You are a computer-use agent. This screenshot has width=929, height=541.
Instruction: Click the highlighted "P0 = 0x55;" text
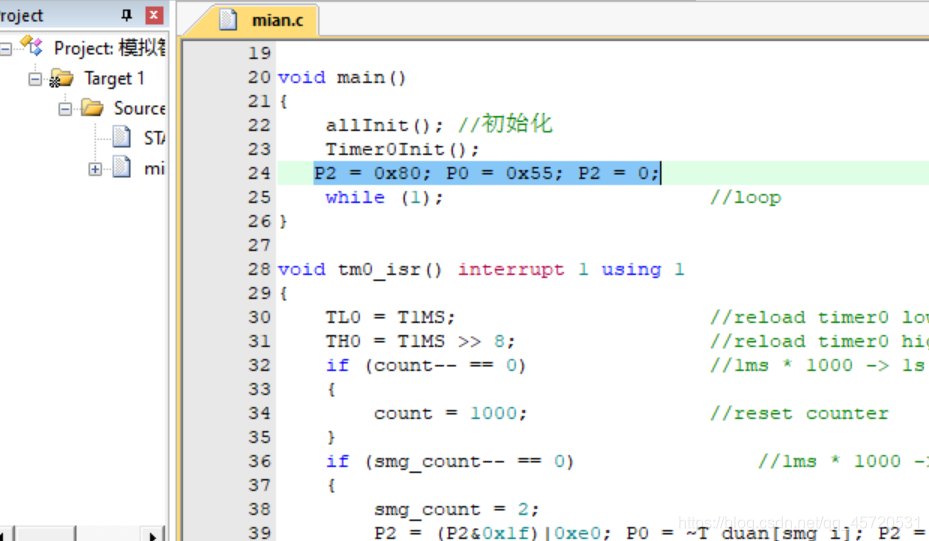pos(504,173)
